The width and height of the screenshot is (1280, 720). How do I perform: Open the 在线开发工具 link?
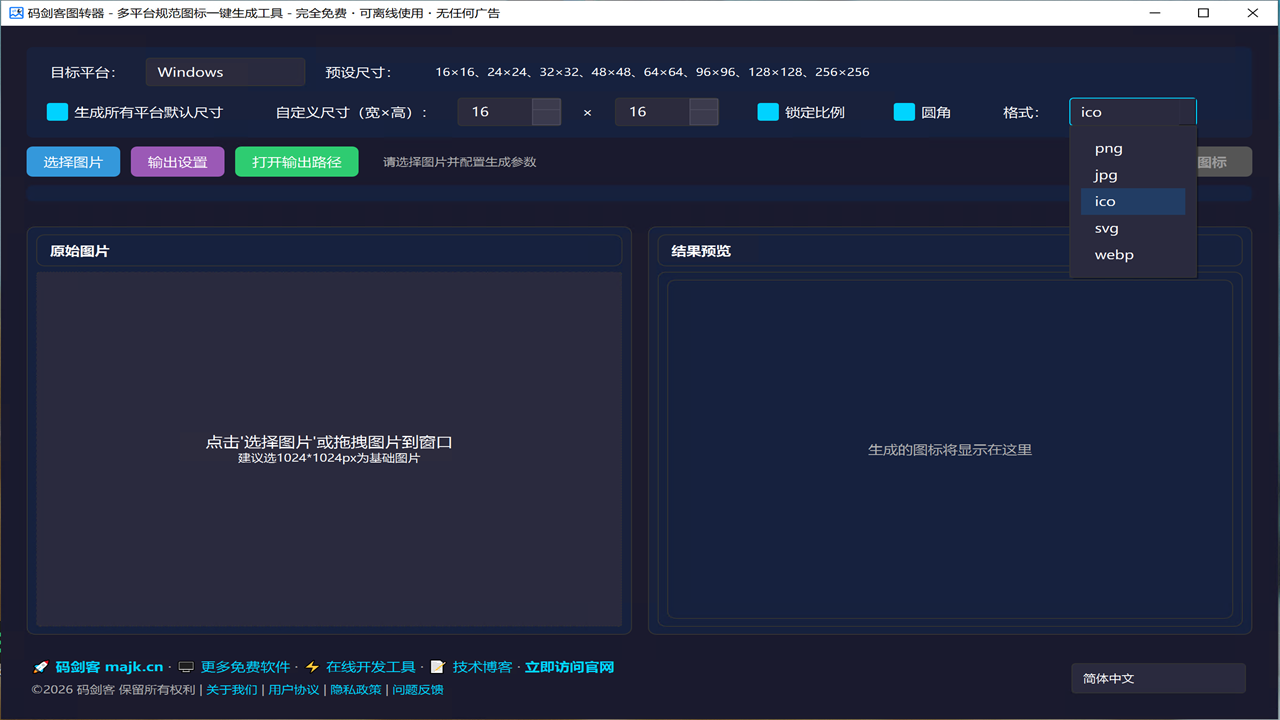click(371, 667)
